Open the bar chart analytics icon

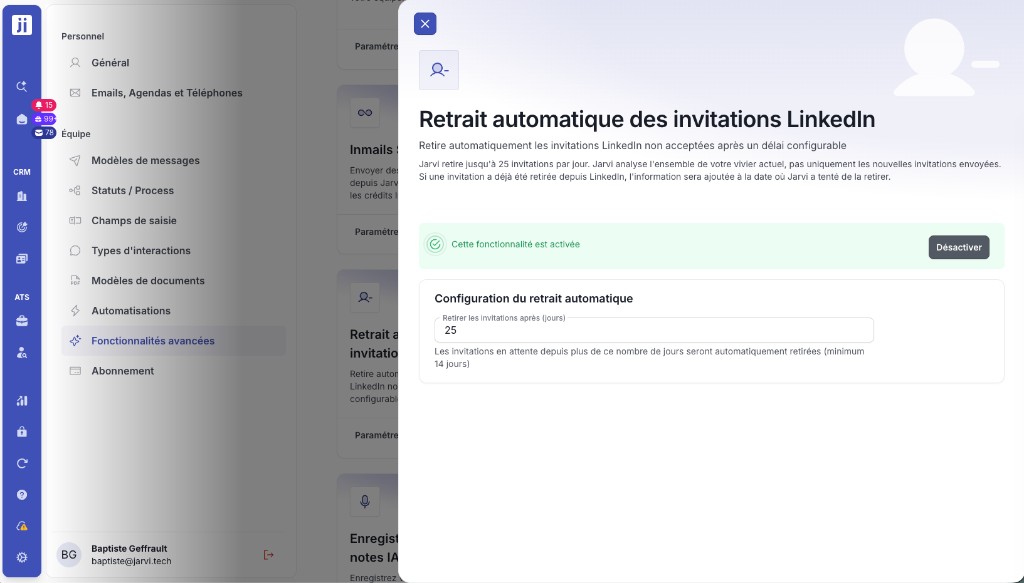point(22,400)
